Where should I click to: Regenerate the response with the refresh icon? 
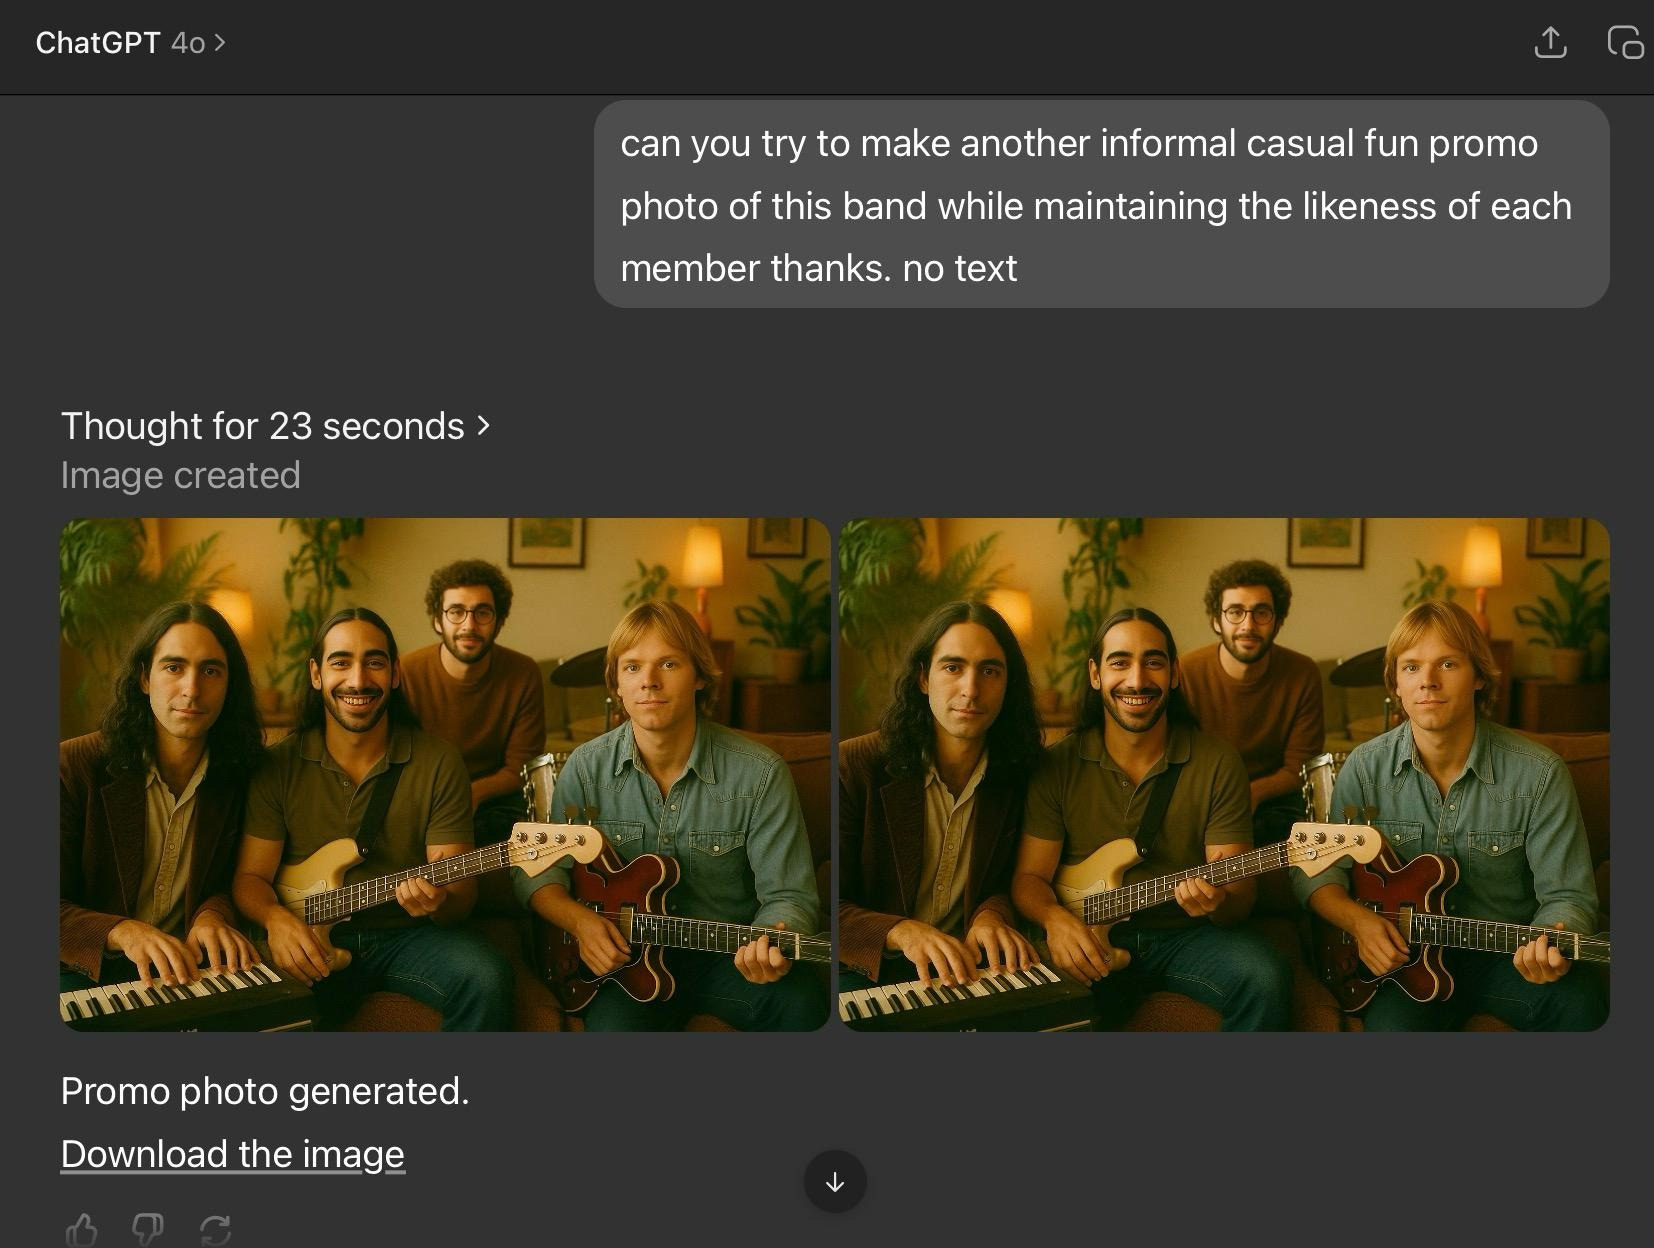(215, 1229)
